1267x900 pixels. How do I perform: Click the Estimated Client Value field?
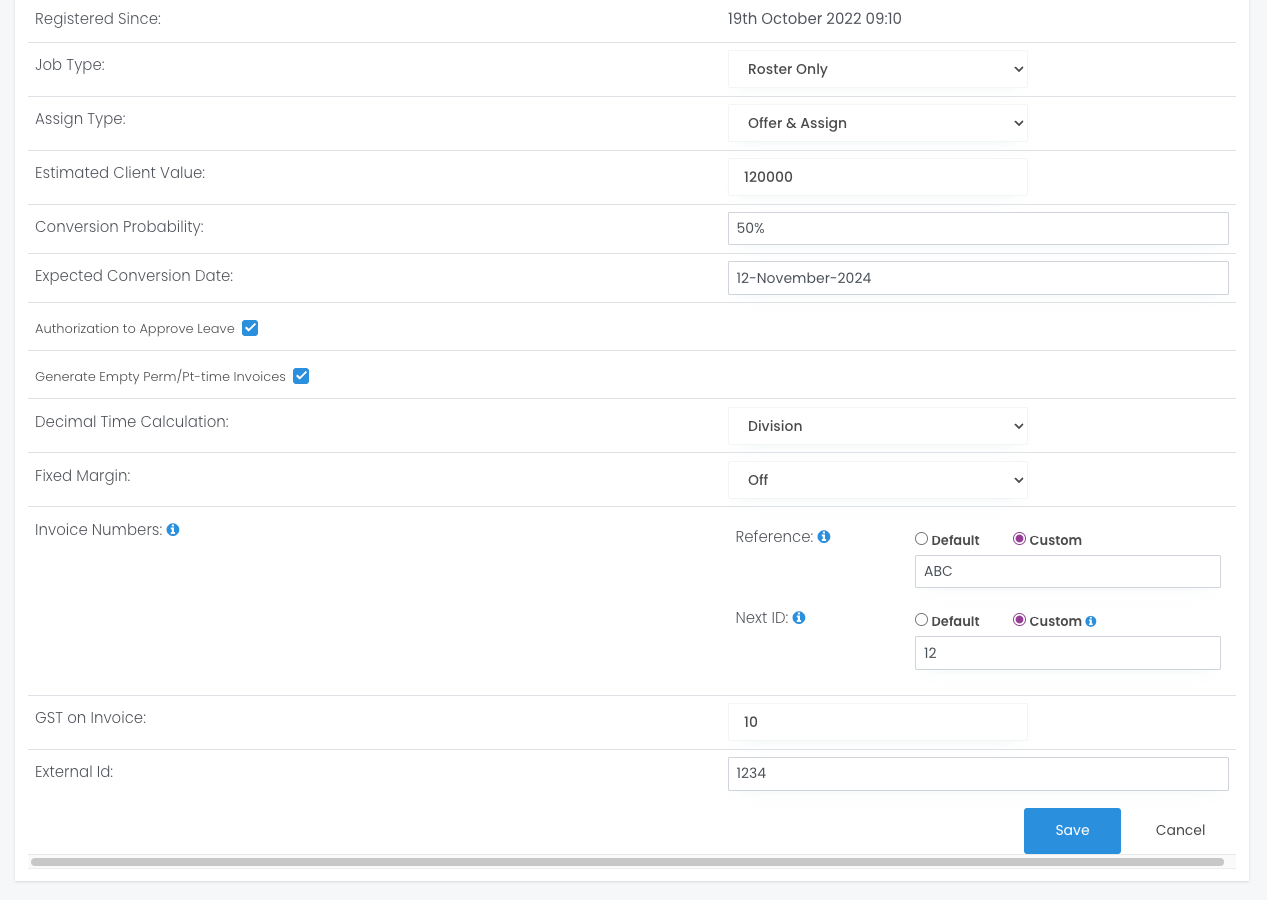pos(877,177)
